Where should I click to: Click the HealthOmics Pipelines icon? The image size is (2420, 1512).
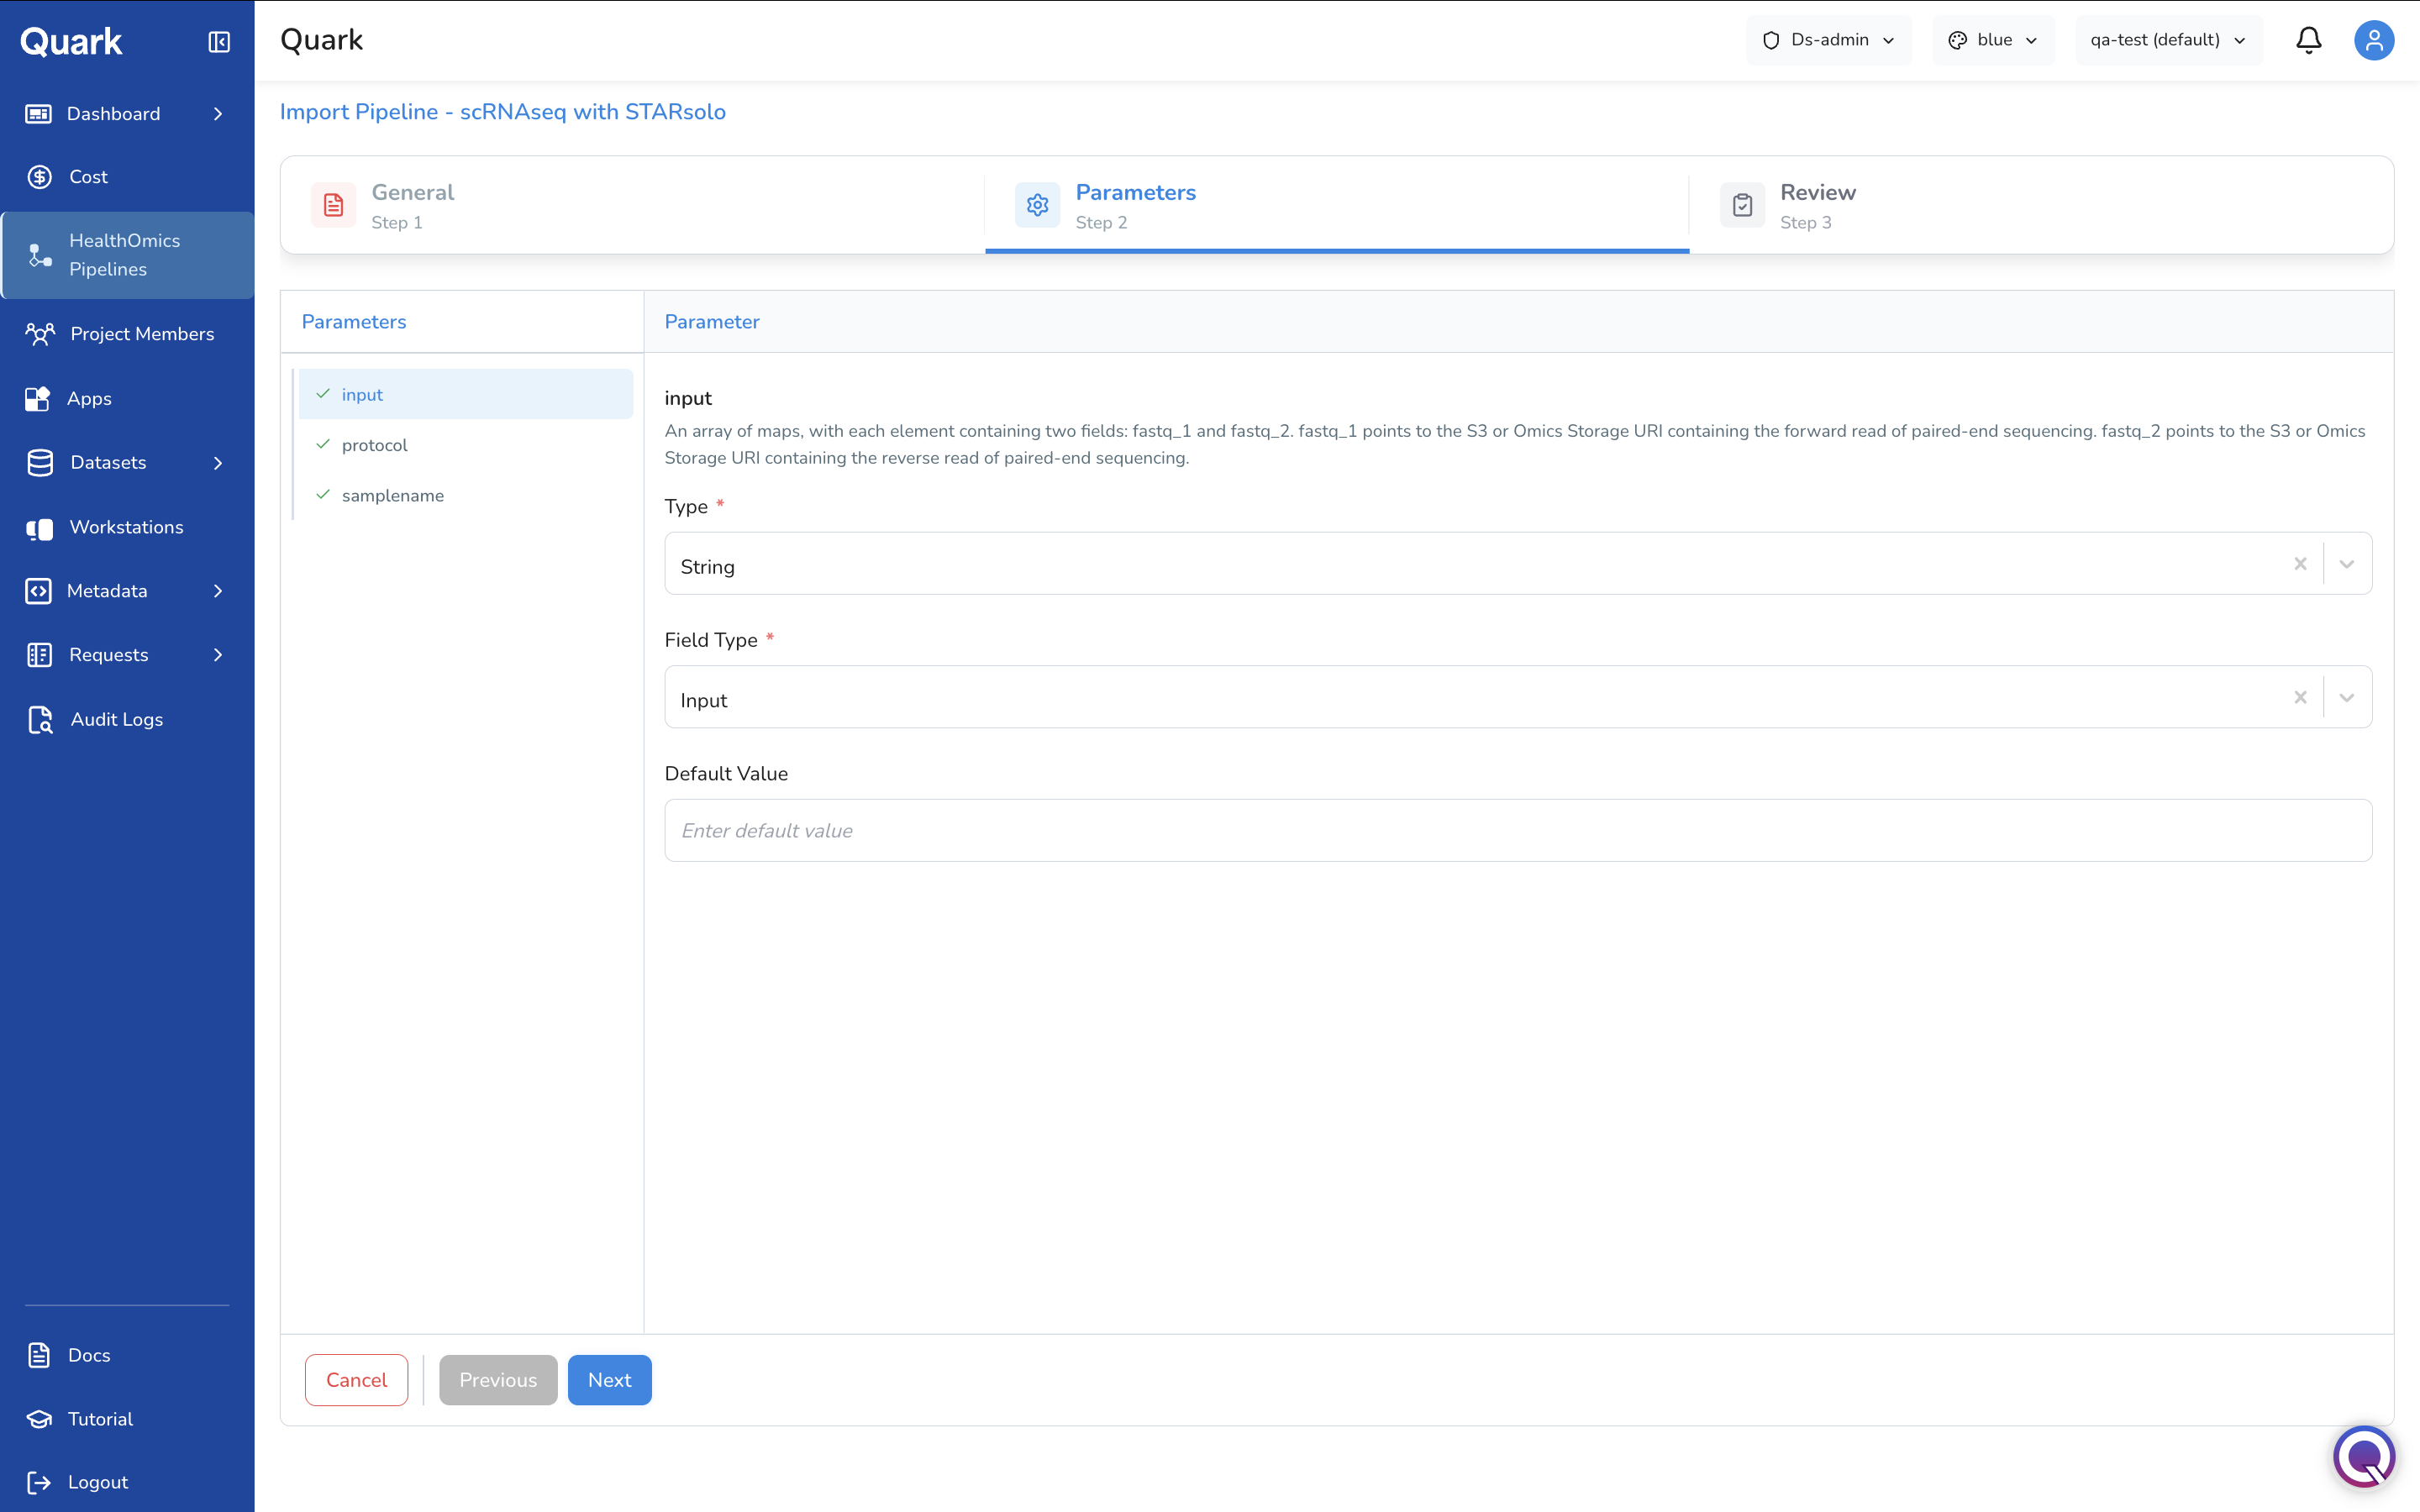[x=39, y=255]
